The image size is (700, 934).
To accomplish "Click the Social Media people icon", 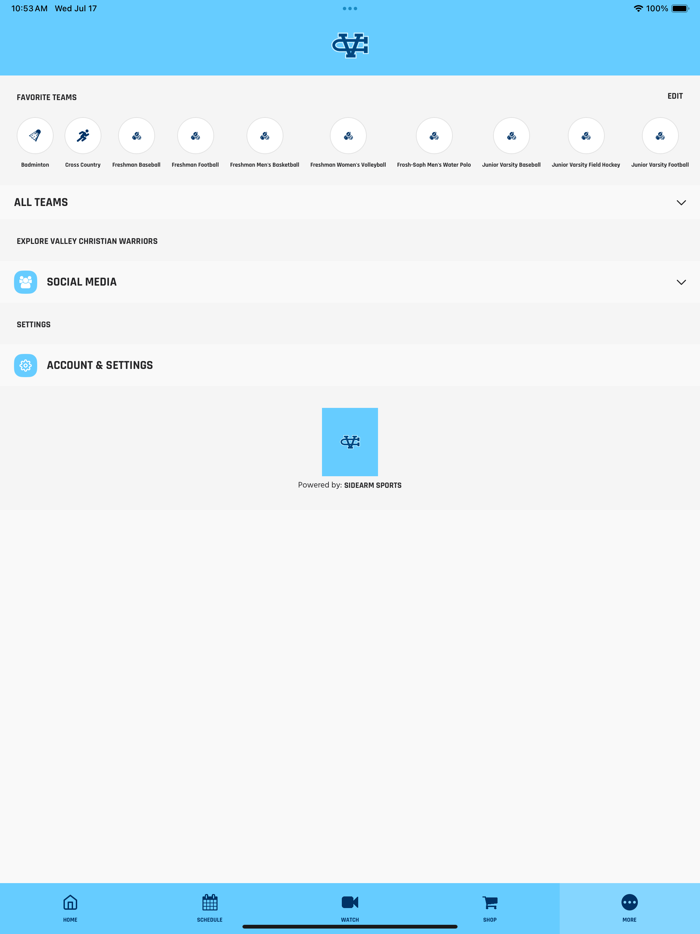I will pos(26,282).
